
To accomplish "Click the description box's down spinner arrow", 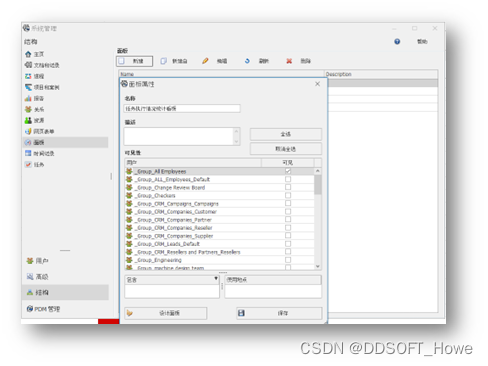I will pos(236,141).
